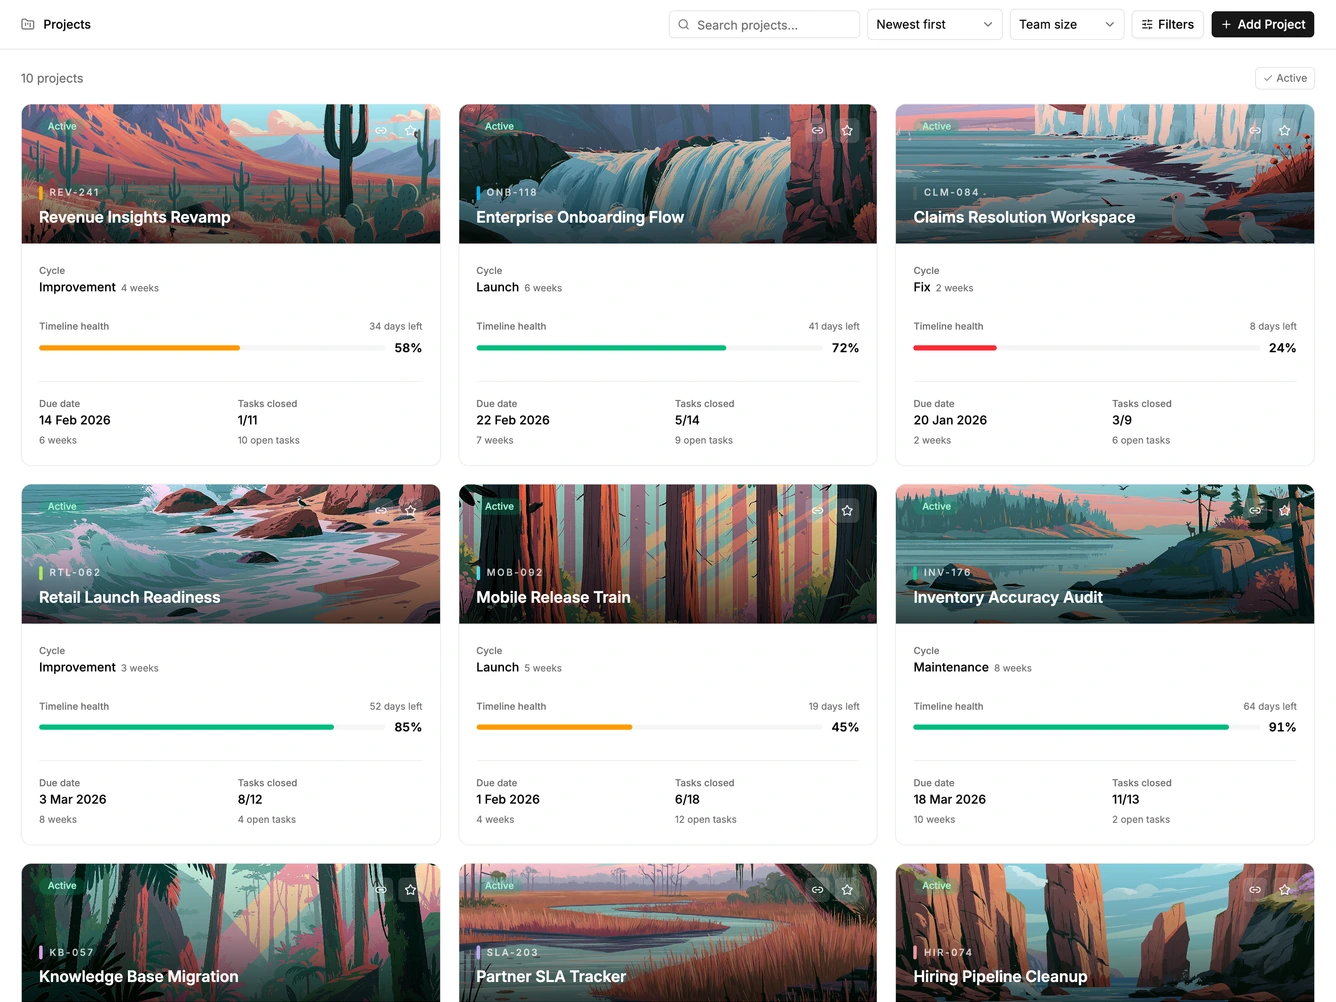Click the search magnifier icon
The image size is (1336, 1002).
tap(684, 25)
